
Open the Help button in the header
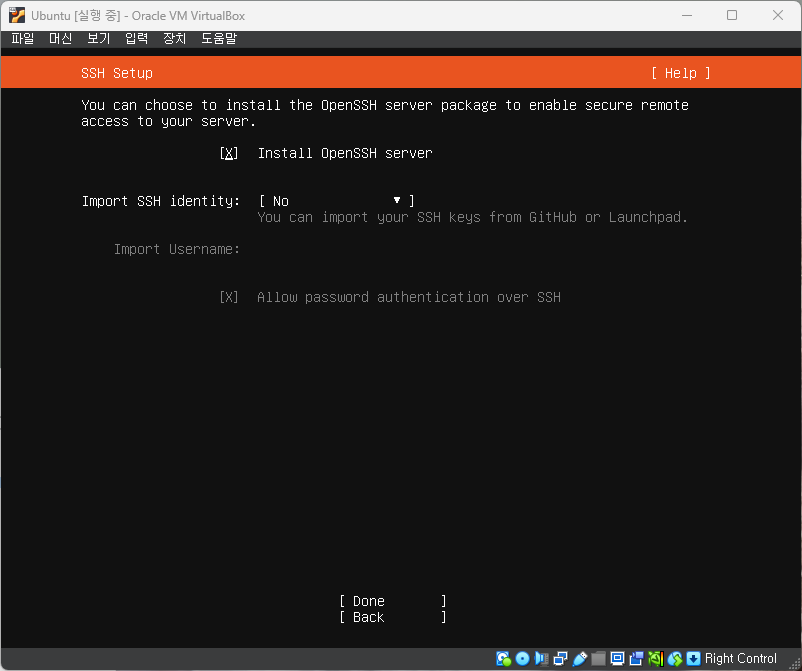[x=681, y=73]
